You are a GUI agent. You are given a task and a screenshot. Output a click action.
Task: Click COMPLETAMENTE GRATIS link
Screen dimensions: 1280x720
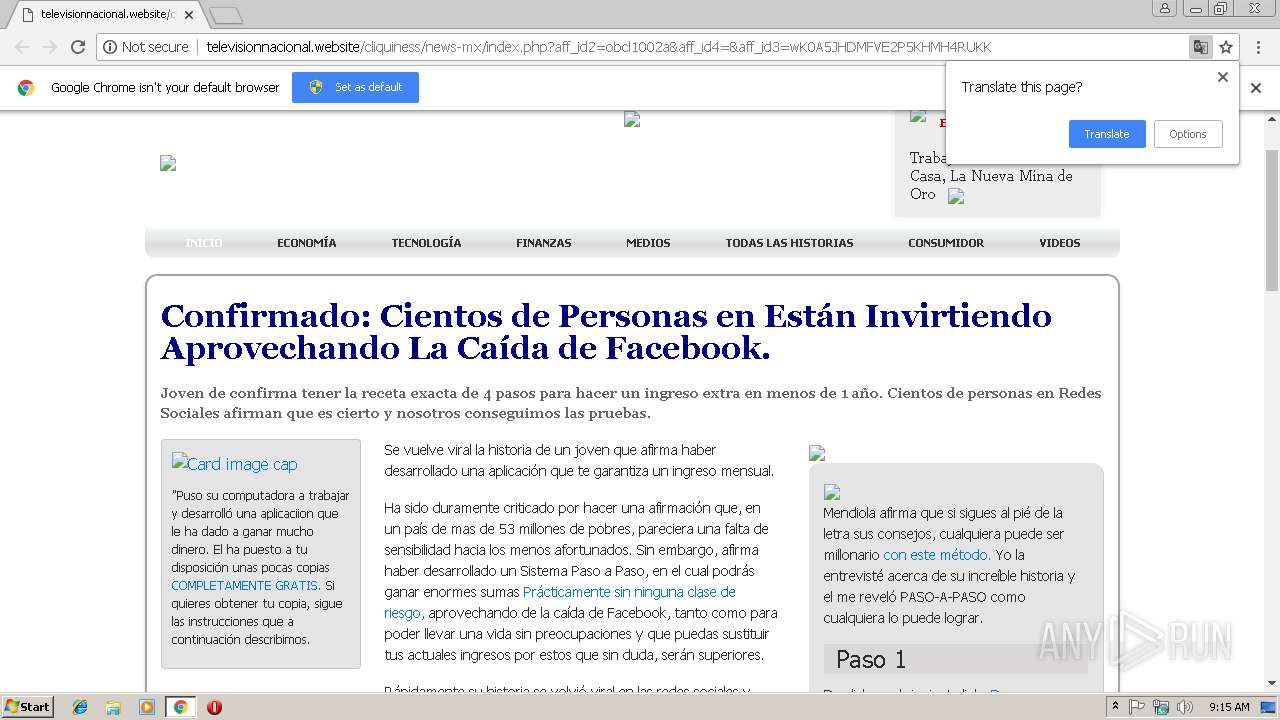click(x=245, y=586)
